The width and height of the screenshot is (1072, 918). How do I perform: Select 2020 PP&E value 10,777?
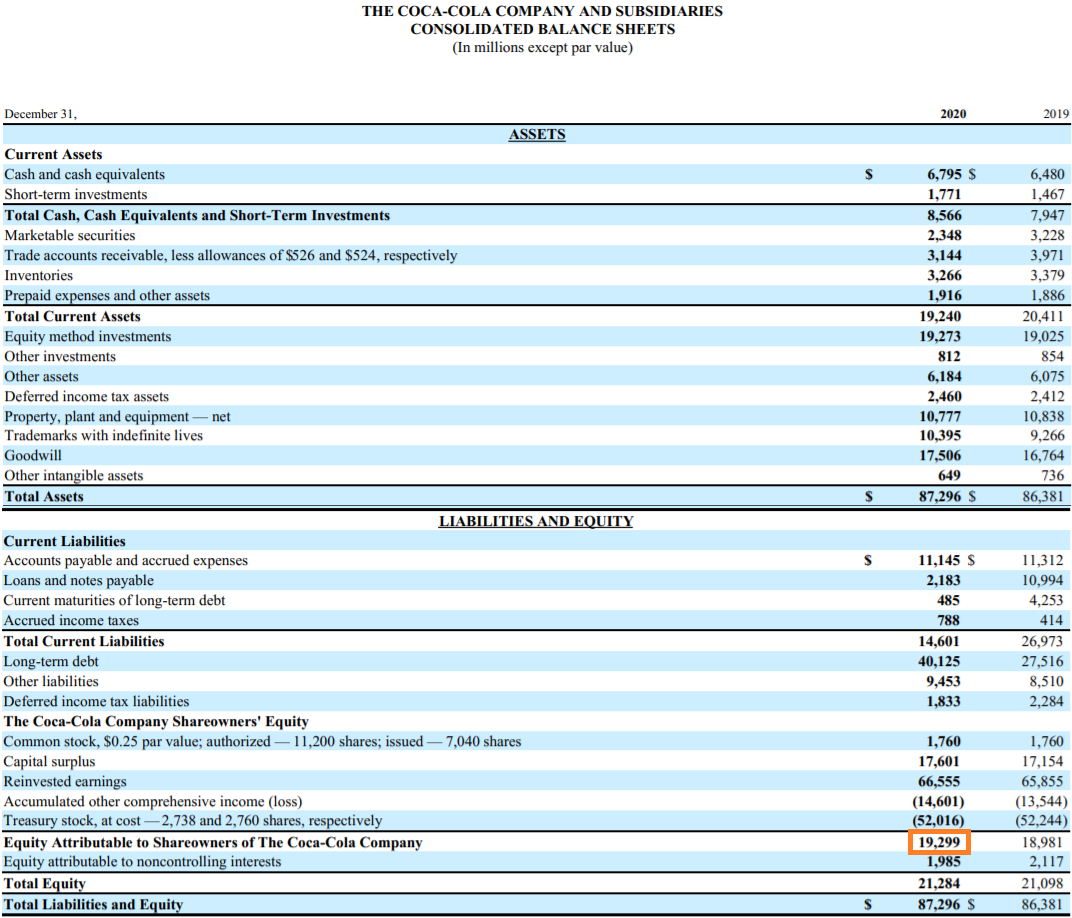[940, 416]
